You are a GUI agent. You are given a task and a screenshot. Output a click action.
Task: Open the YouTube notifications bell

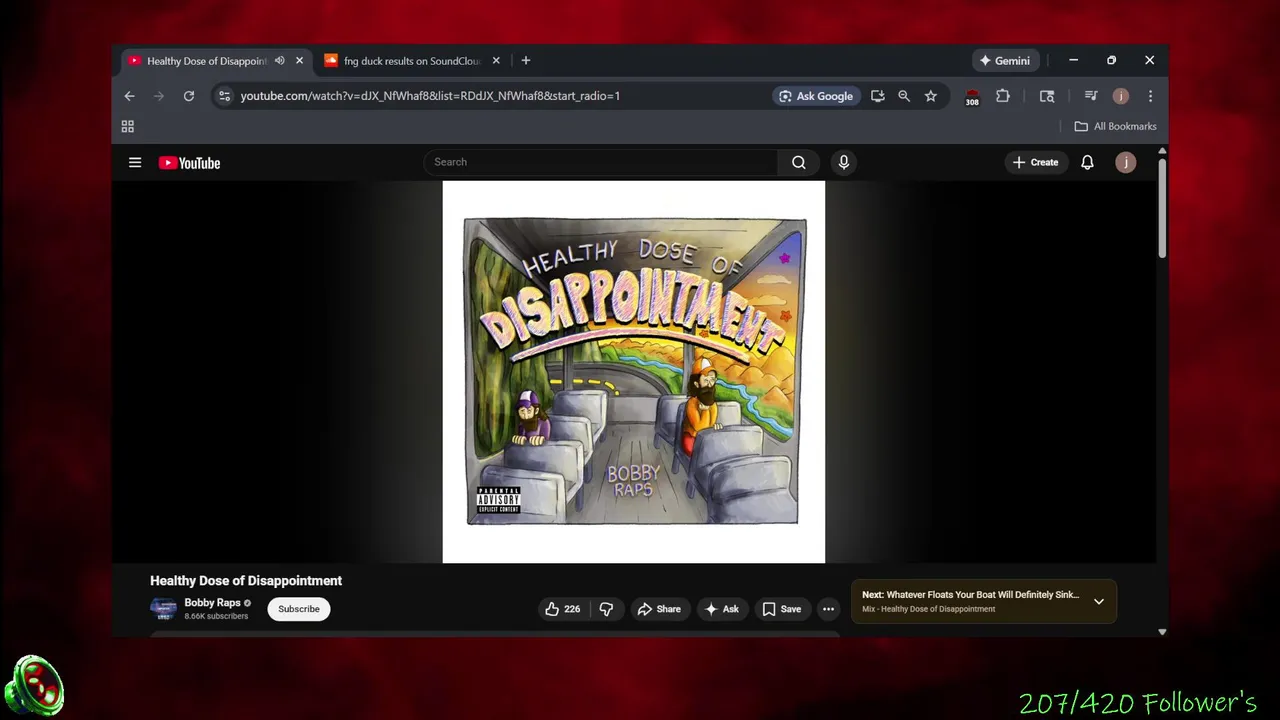pyautogui.click(x=1087, y=162)
